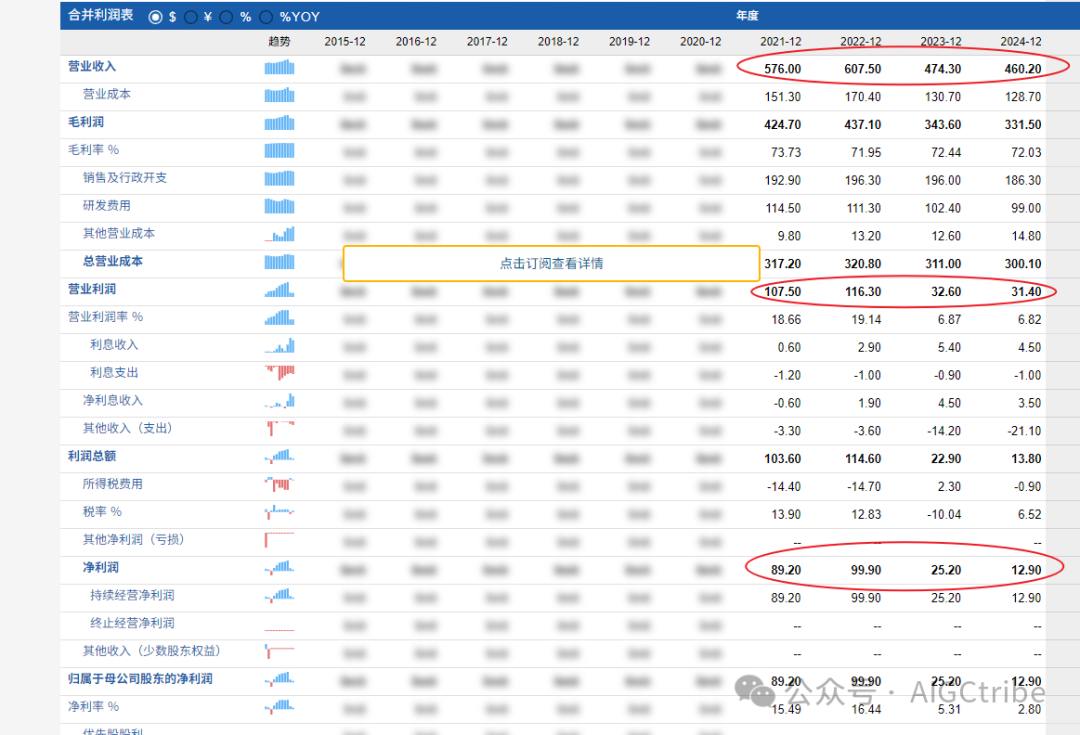Open the 净利息收入 trend sparkline
This screenshot has height=735, width=1080.
tap(280, 401)
